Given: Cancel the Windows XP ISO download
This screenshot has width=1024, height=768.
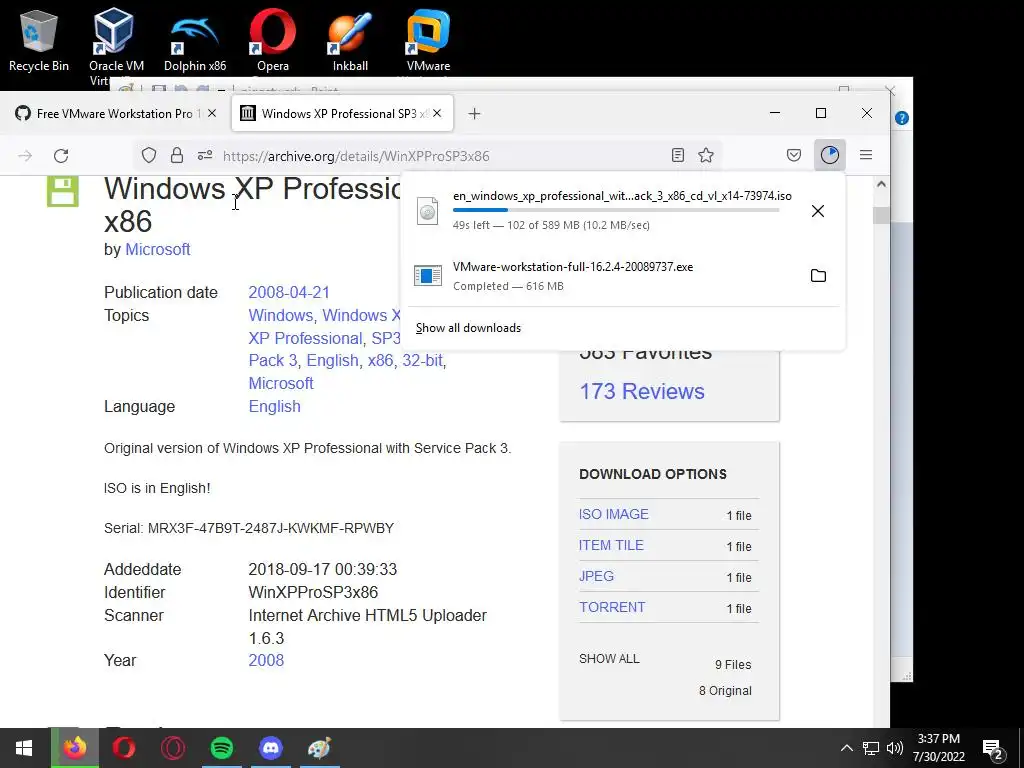Looking at the screenshot, I should (x=818, y=211).
